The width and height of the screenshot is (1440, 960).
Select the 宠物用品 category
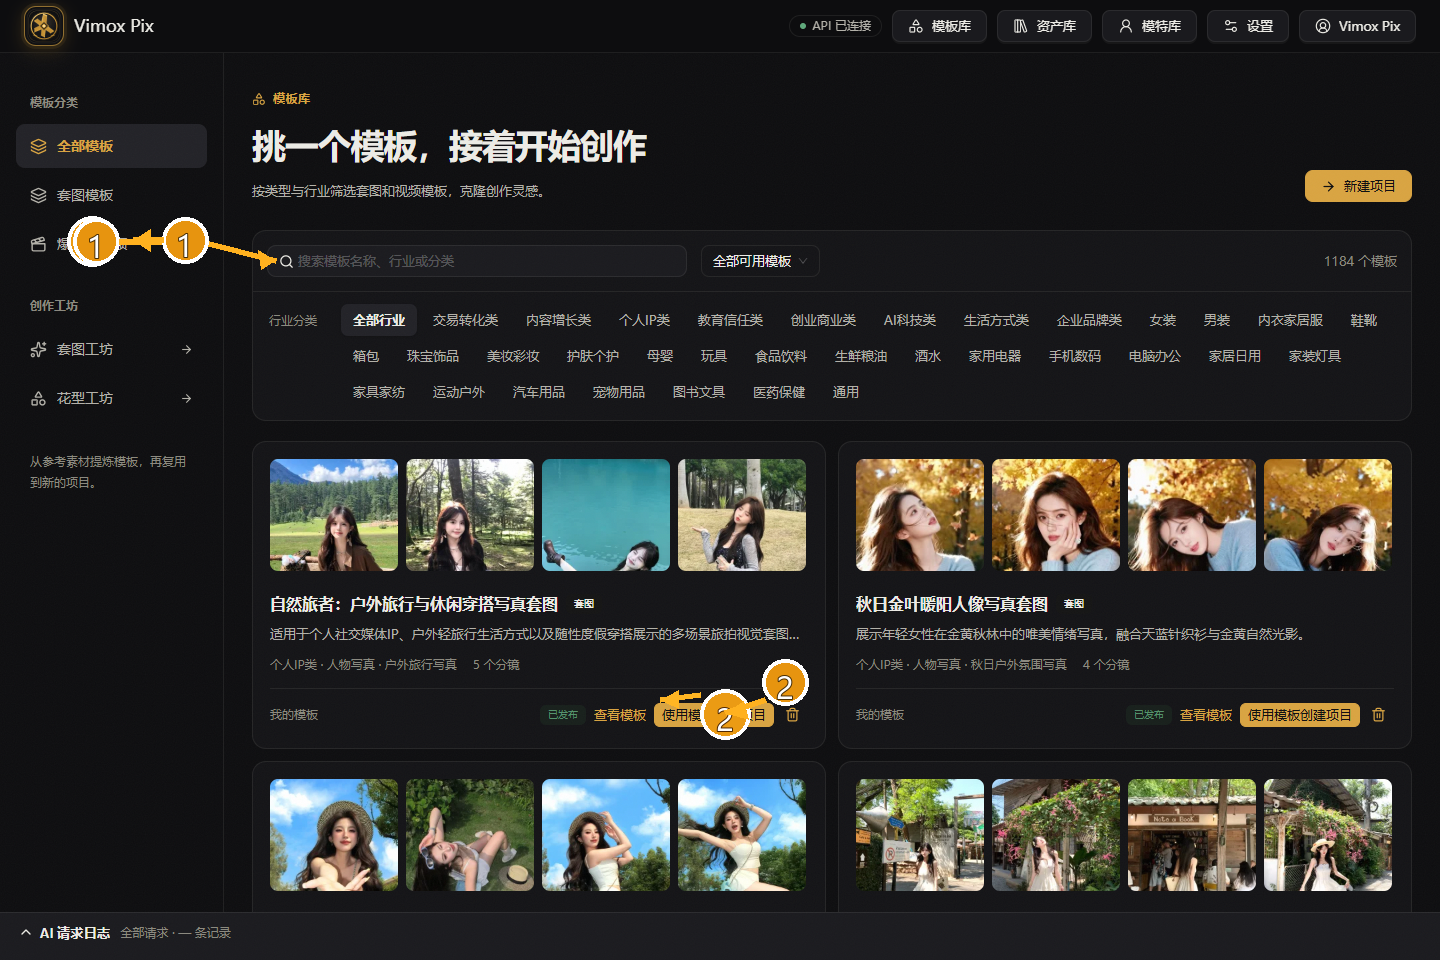point(619,392)
